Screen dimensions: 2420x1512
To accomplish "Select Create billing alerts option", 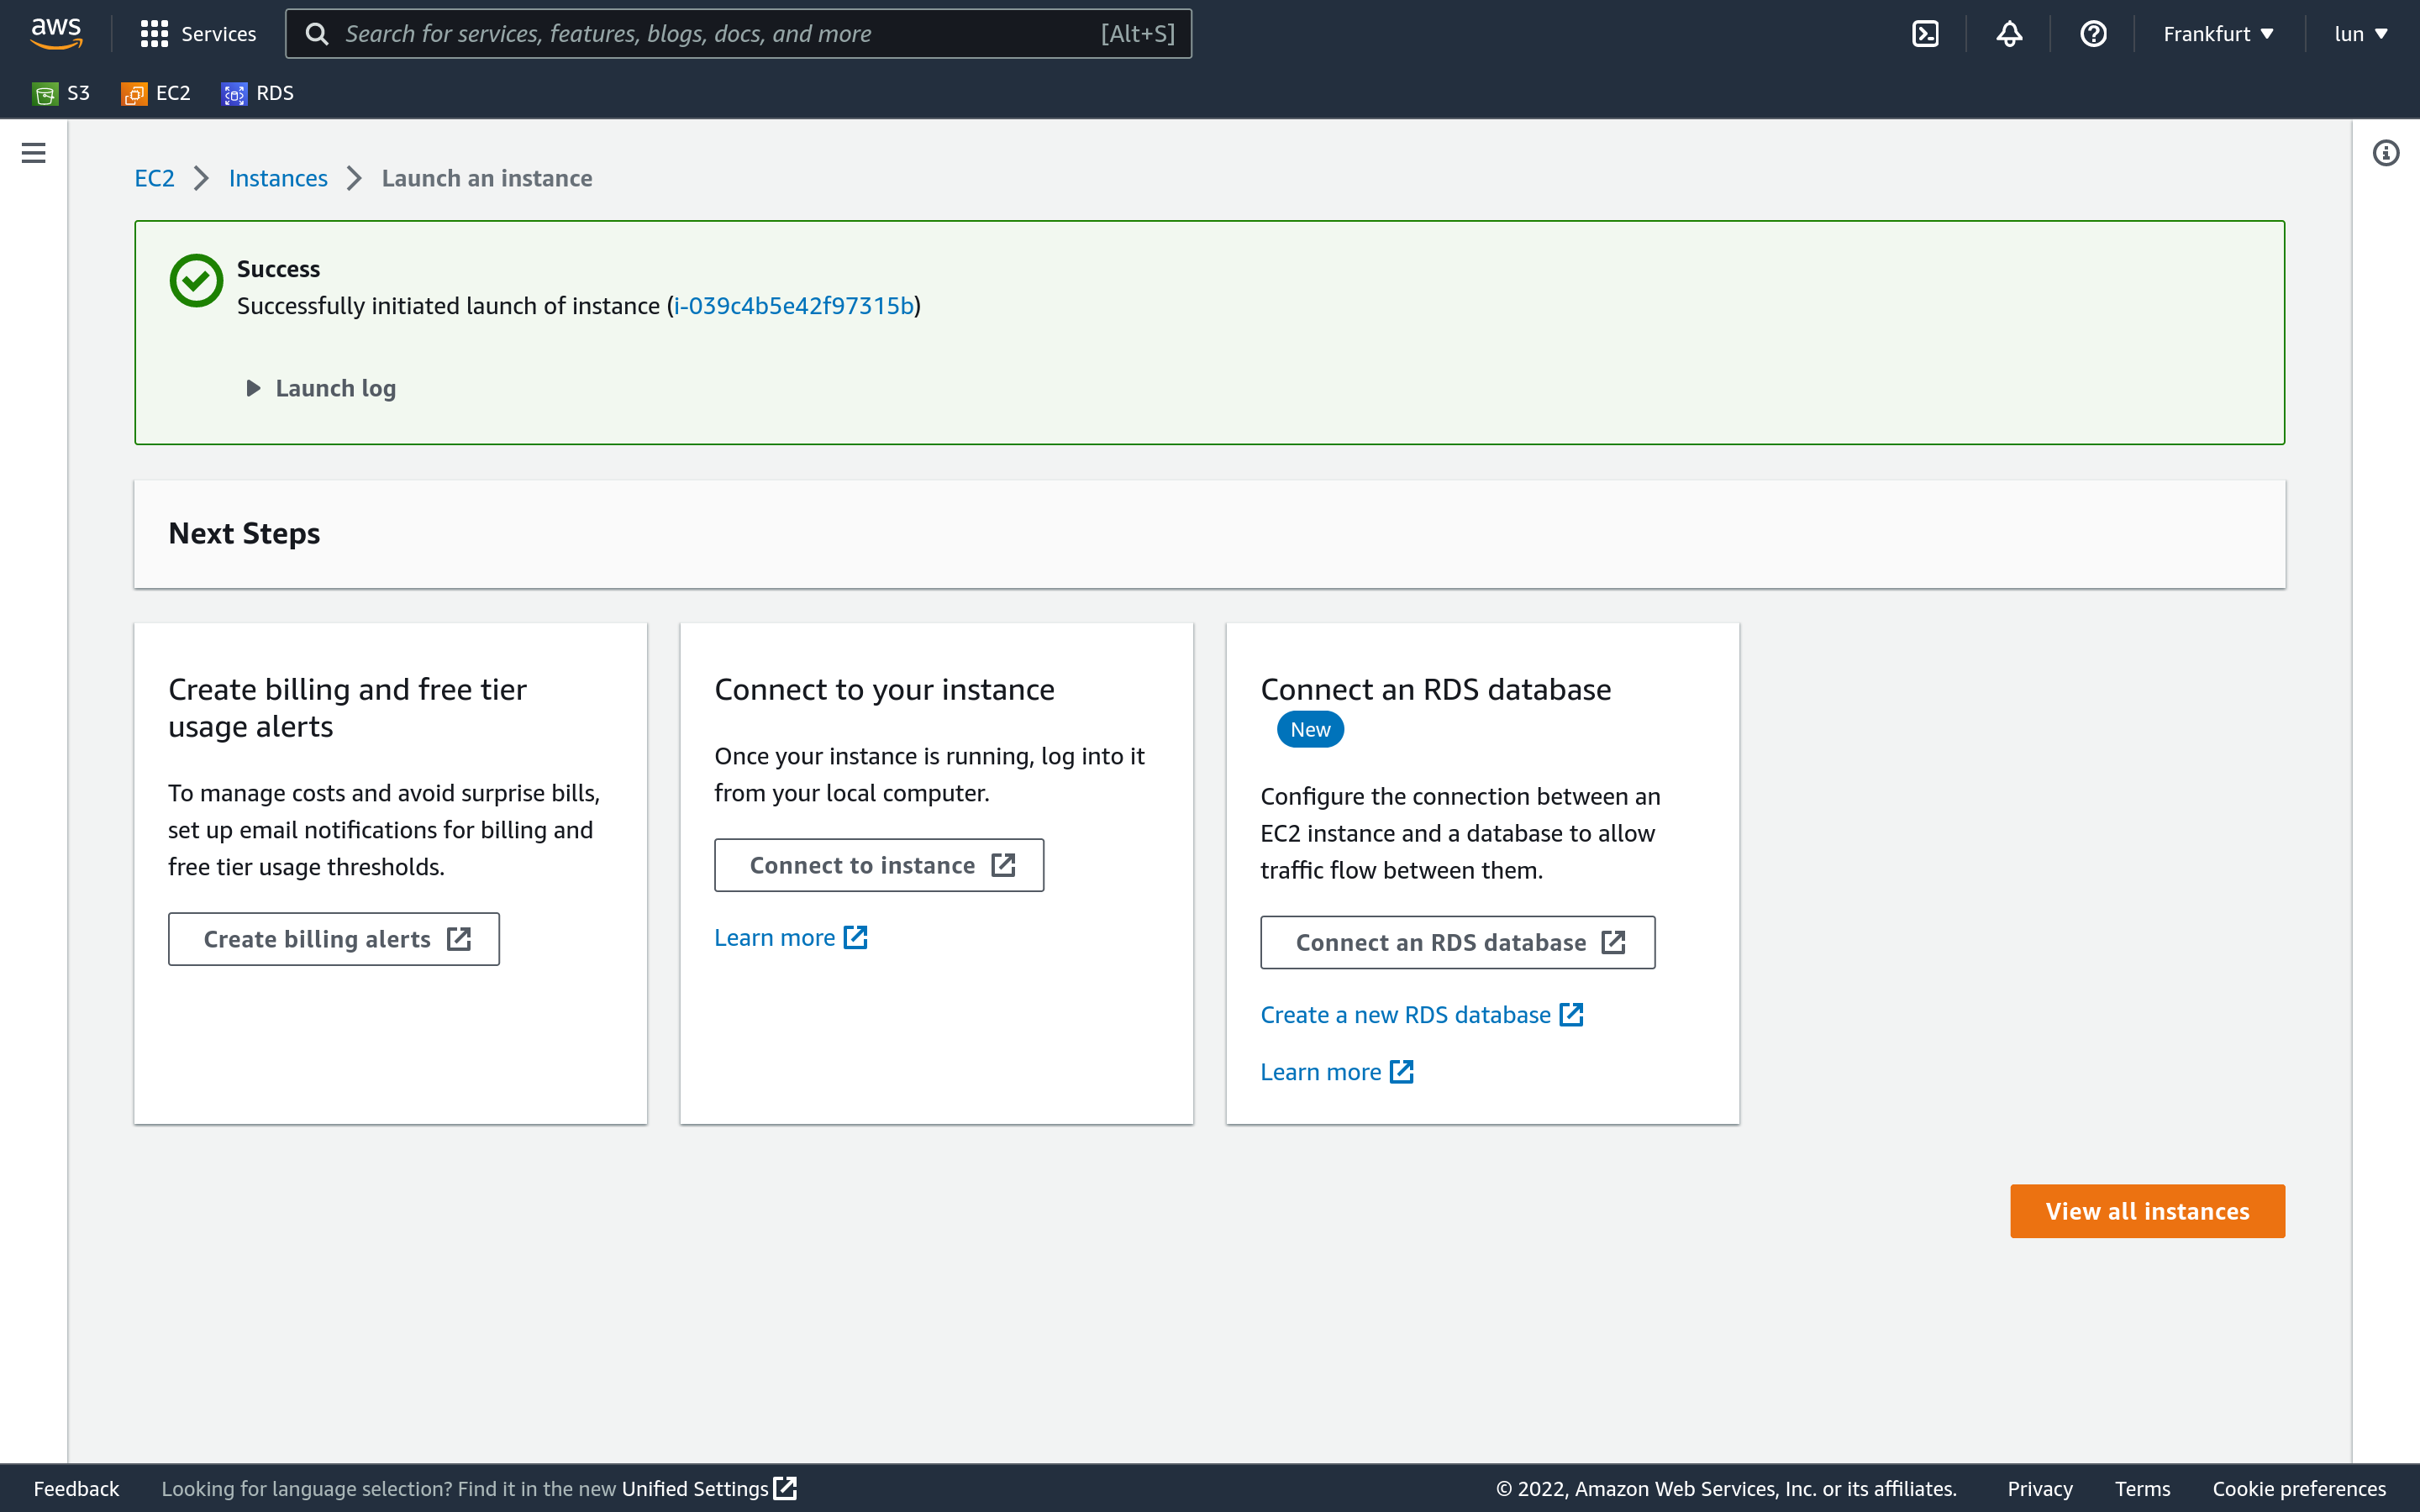I will coord(333,937).
